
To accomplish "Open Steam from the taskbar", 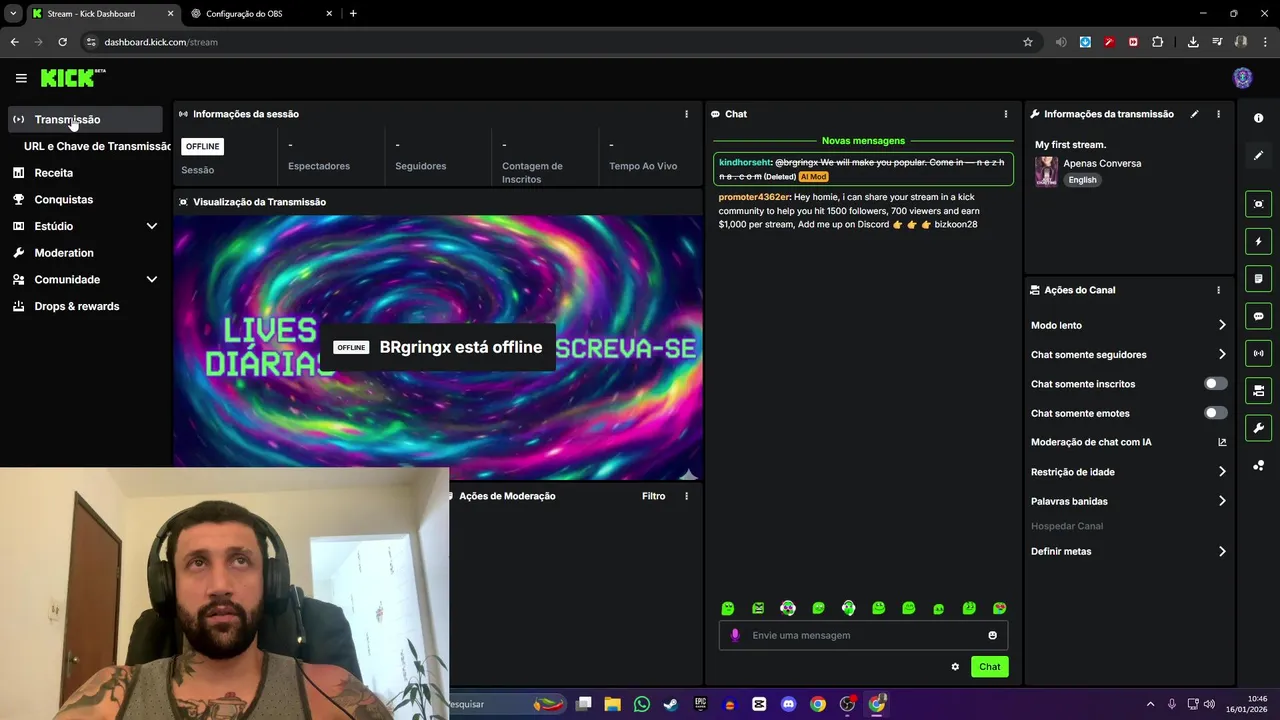I will [x=671, y=704].
